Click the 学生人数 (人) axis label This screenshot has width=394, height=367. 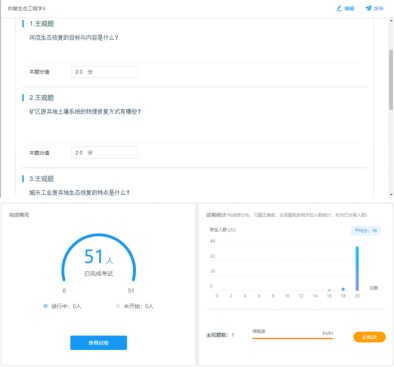(x=222, y=230)
